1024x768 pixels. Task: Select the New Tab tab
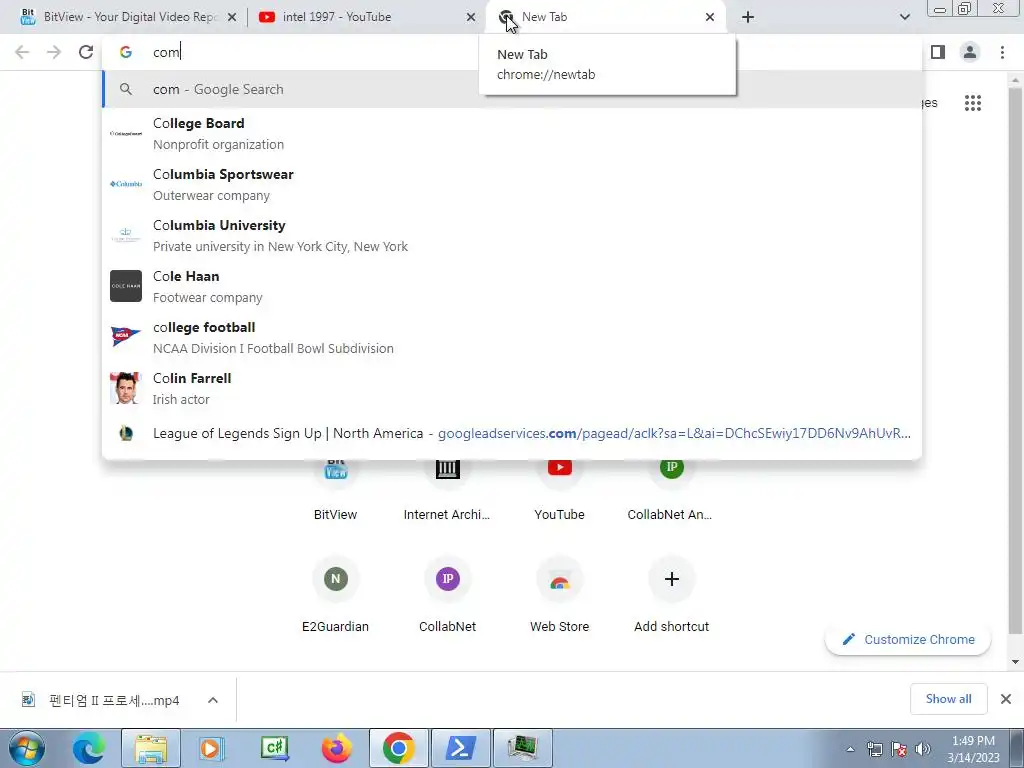(604, 17)
